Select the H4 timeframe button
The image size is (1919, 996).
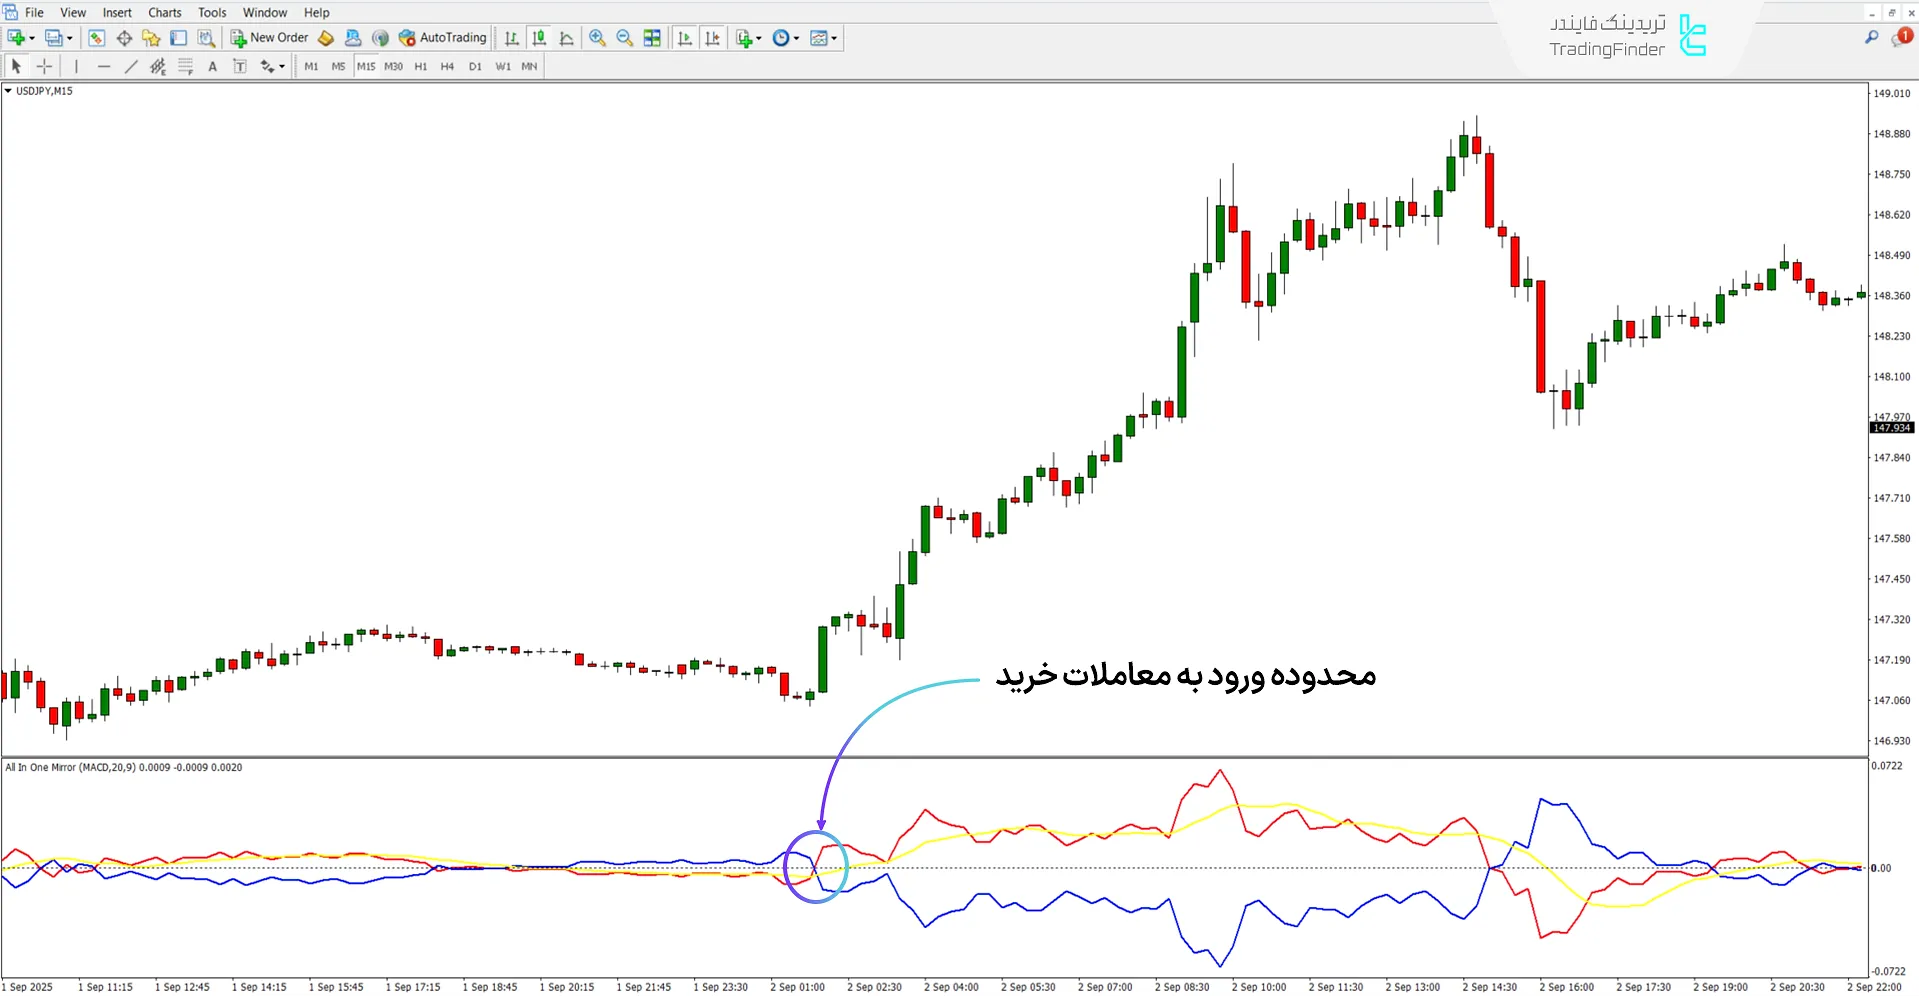pos(447,66)
